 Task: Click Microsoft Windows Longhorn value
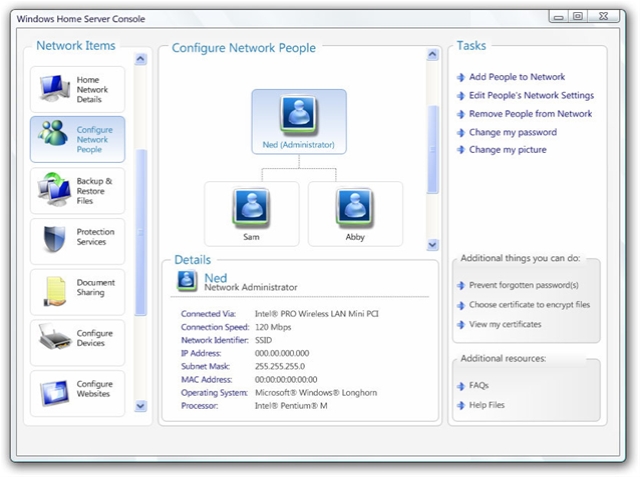(x=316, y=393)
